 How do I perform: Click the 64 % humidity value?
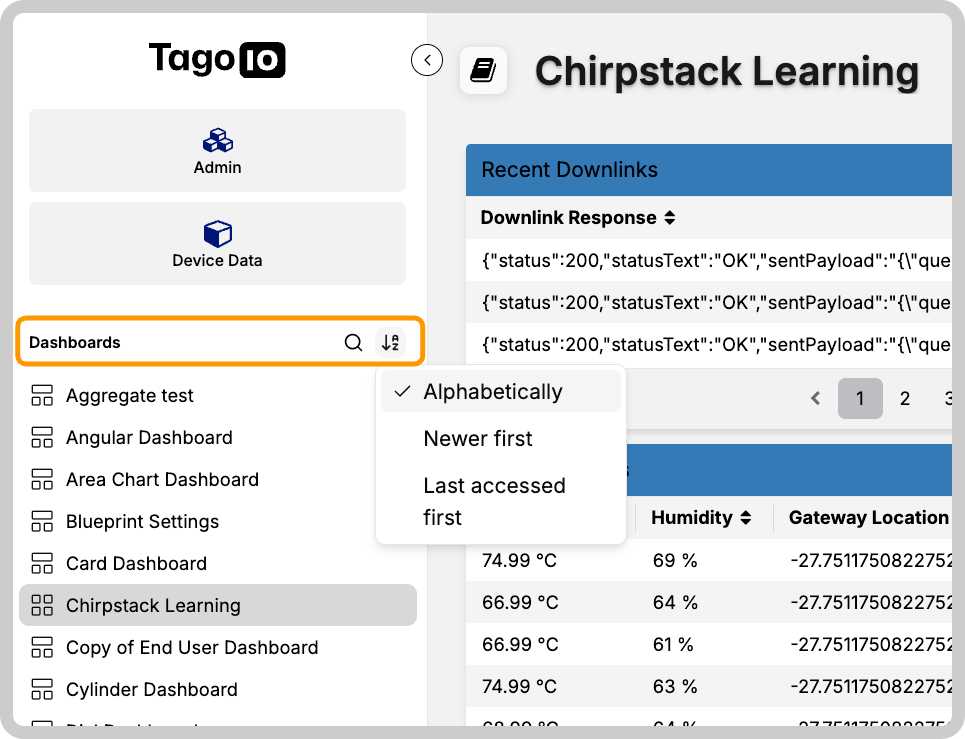click(x=675, y=602)
